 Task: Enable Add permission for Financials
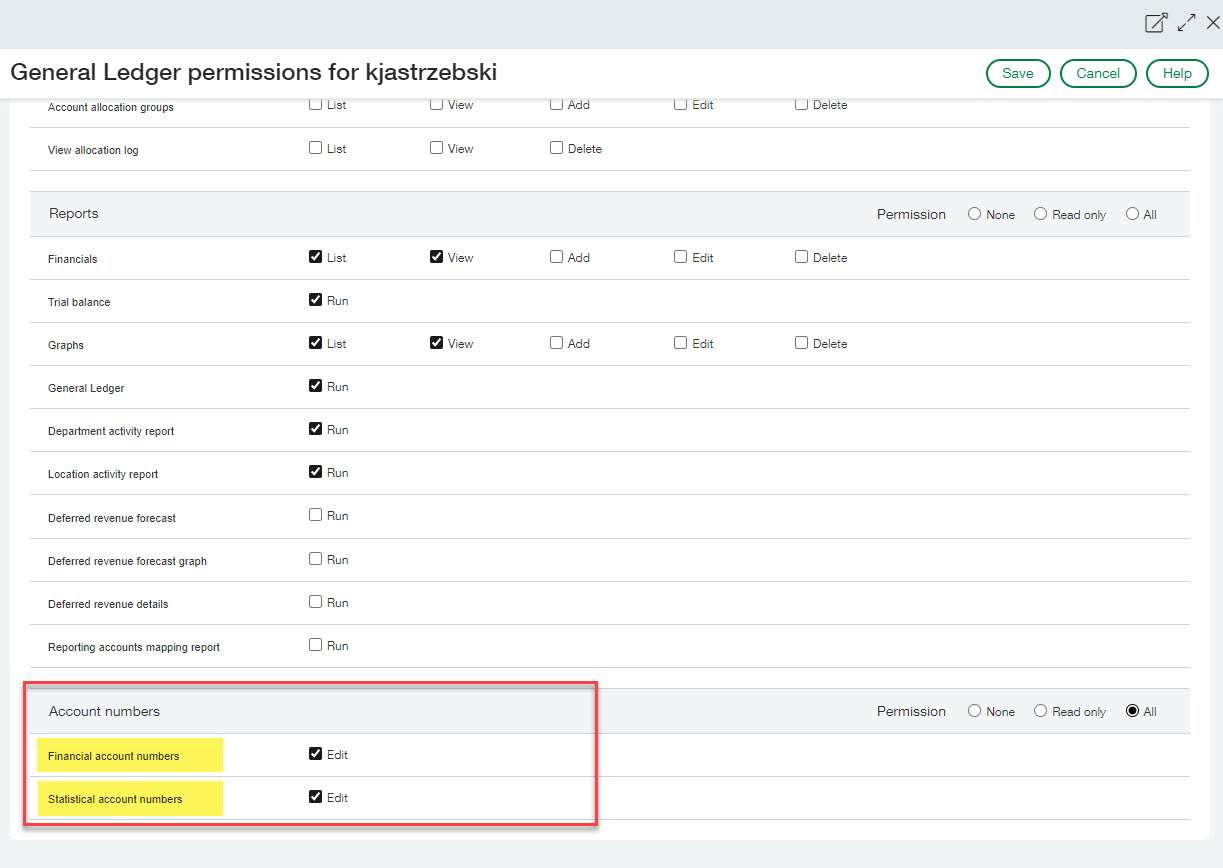click(556, 257)
